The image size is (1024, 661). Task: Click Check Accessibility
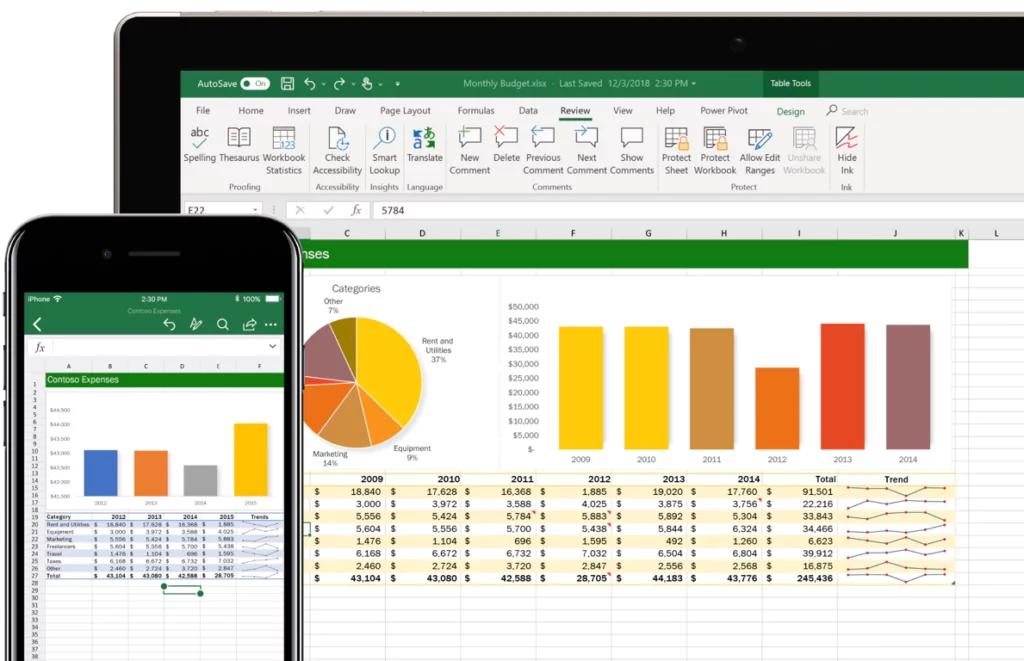(337, 151)
